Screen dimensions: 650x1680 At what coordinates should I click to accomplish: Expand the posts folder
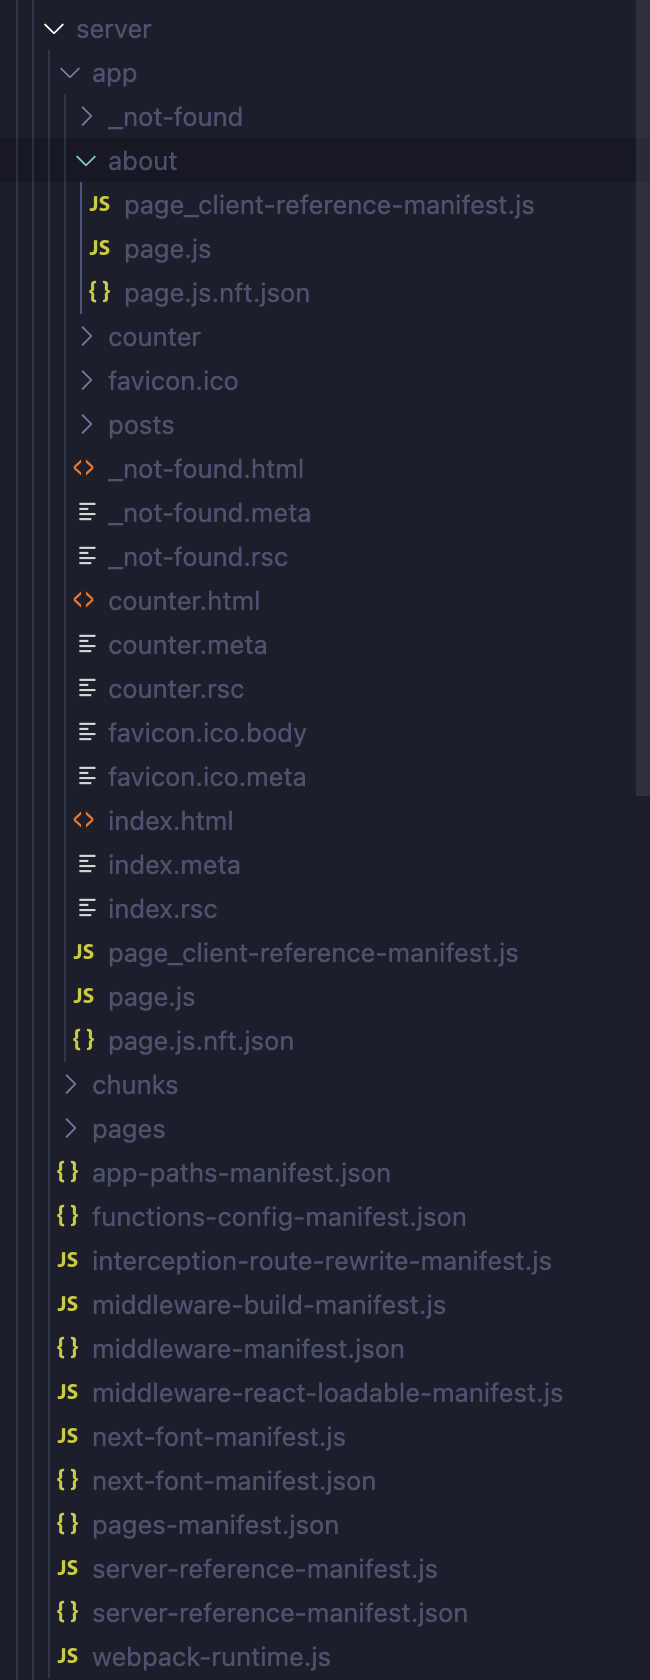tap(141, 425)
